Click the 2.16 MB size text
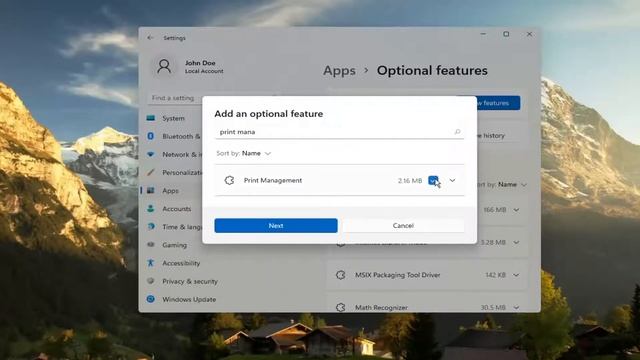Image resolution: width=640 pixels, height=360 pixels. click(x=410, y=180)
